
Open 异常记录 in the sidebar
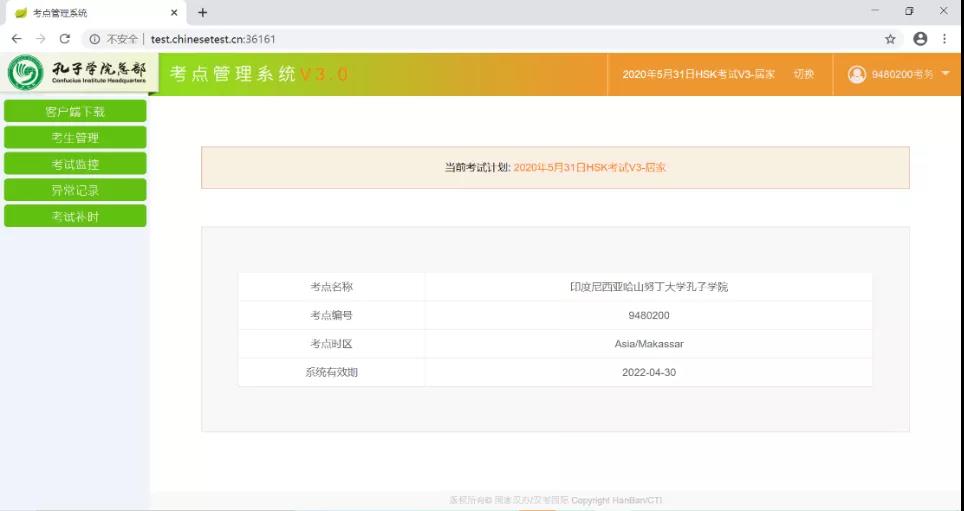coord(75,190)
